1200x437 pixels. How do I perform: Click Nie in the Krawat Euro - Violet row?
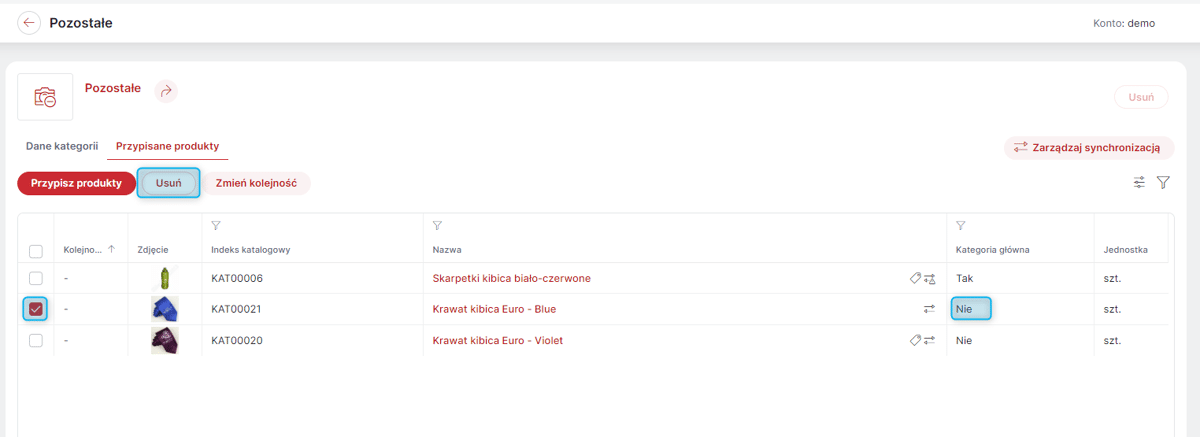(964, 340)
